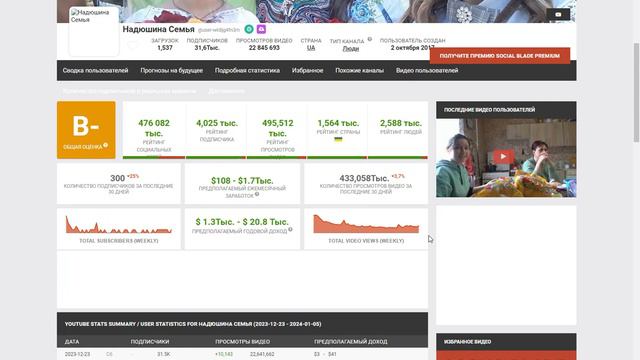The width and height of the screenshot is (640, 360).
Task: Open Избранное tab
Action: click(307, 70)
